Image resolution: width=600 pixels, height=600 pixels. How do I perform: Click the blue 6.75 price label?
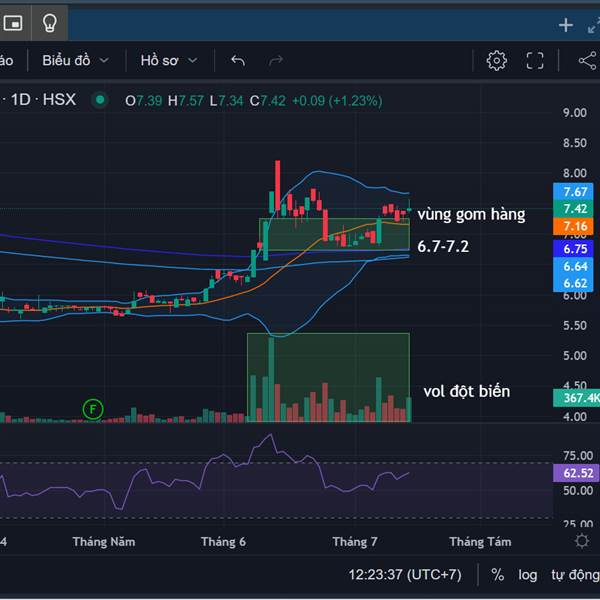[x=573, y=249]
